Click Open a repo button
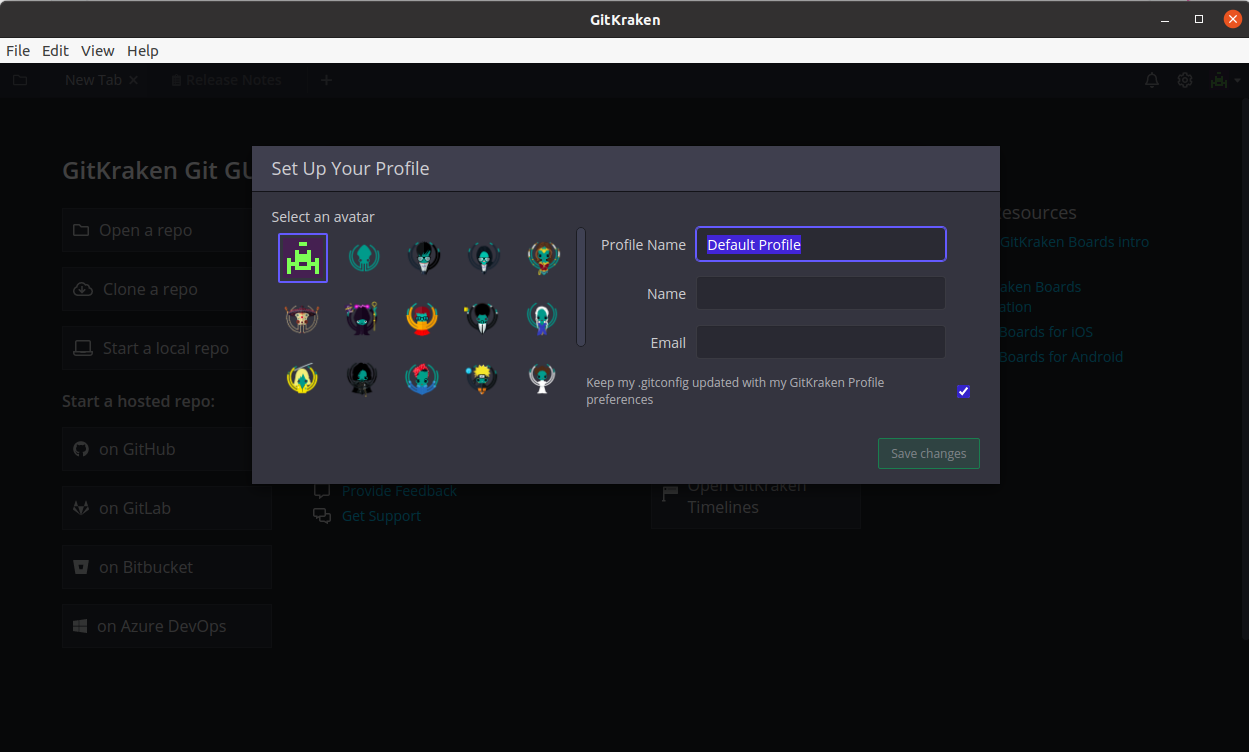 pyautogui.click(x=158, y=230)
